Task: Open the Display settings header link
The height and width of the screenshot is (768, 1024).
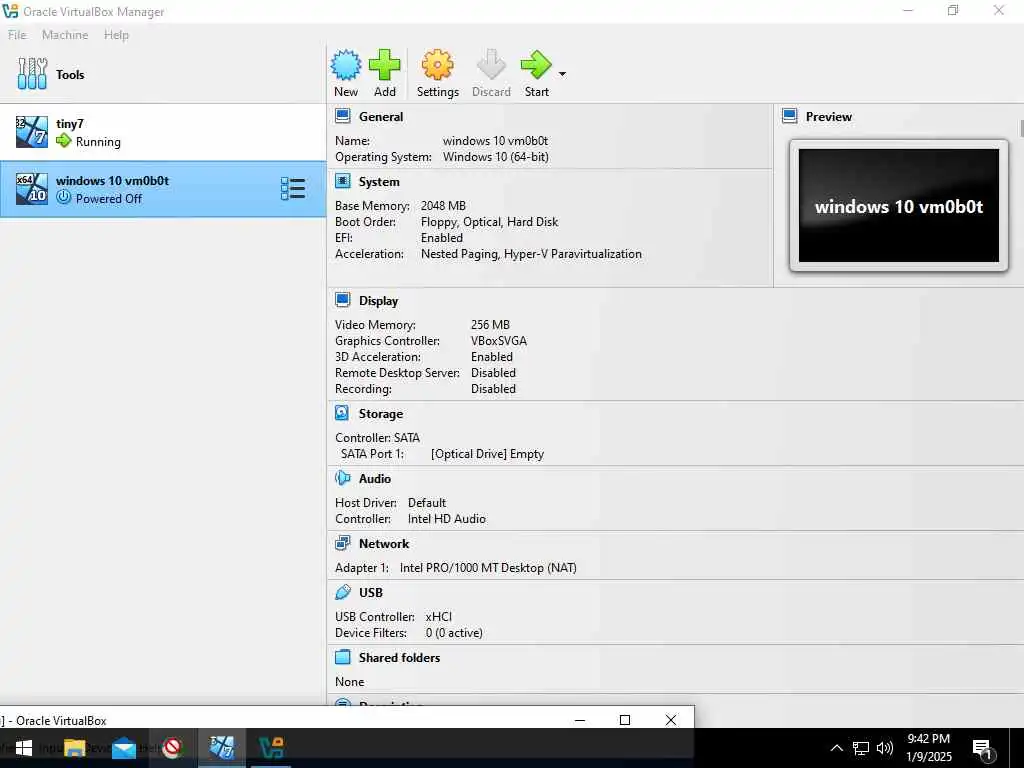Action: pyautogui.click(x=378, y=300)
